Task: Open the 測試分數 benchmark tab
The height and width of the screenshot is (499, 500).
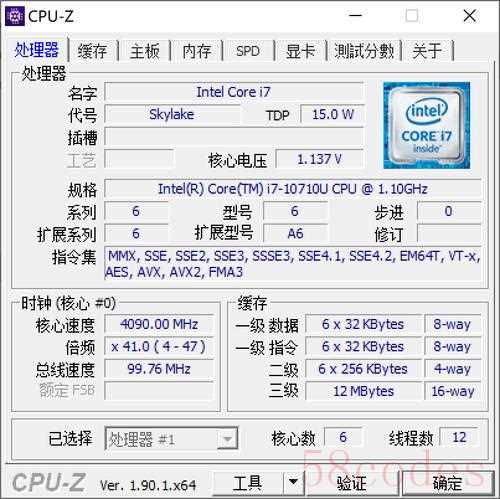Action: 364,51
